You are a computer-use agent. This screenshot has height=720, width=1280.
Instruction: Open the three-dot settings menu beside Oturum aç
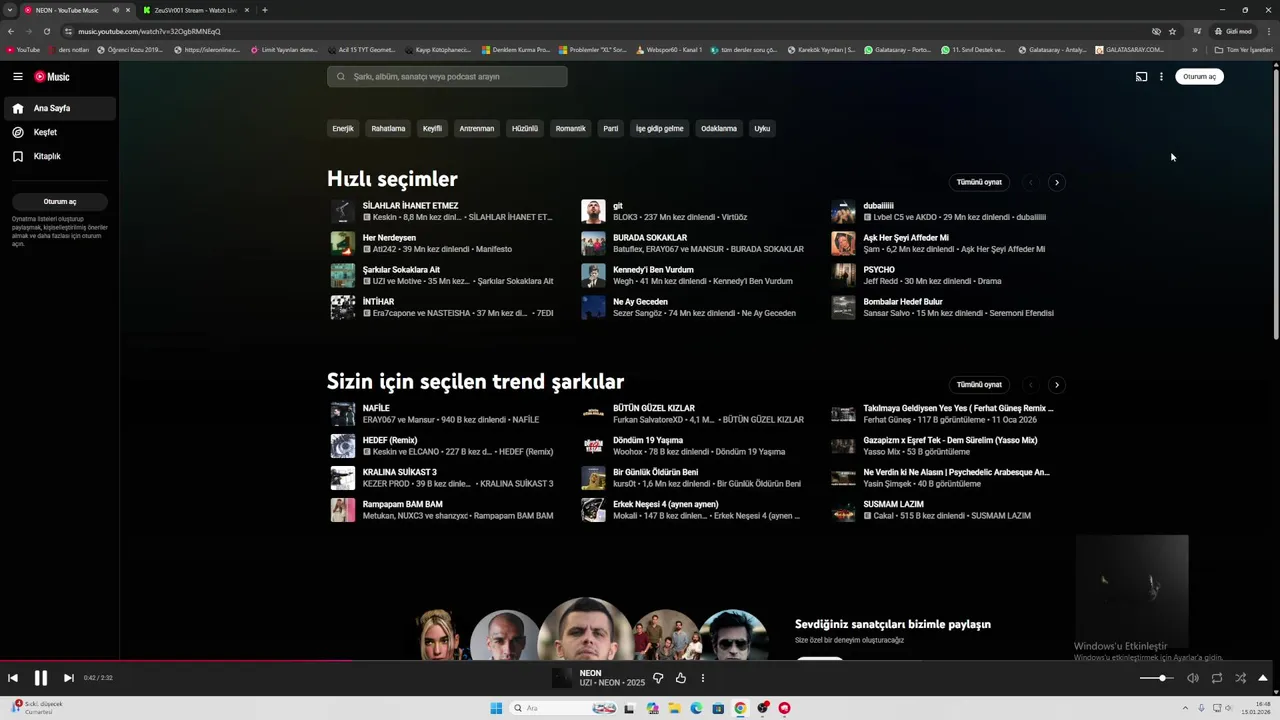point(1161,76)
